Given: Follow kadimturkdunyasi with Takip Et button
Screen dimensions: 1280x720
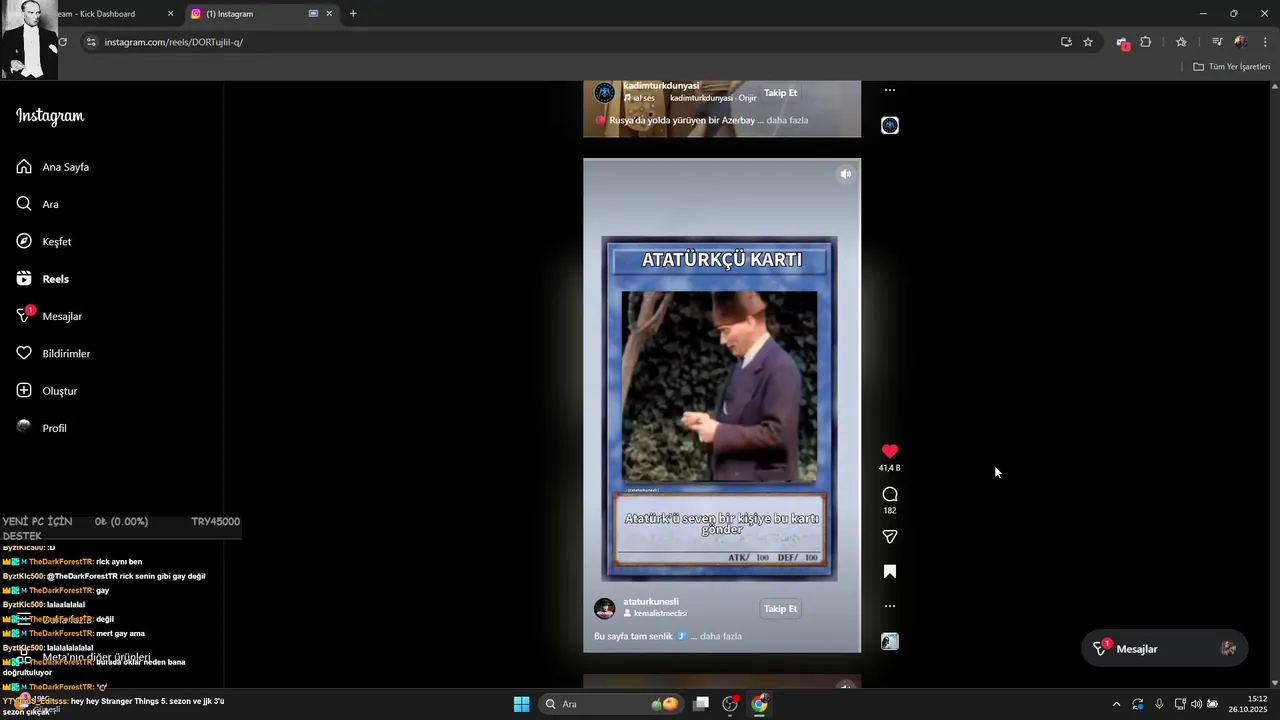Looking at the screenshot, I should (780, 93).
